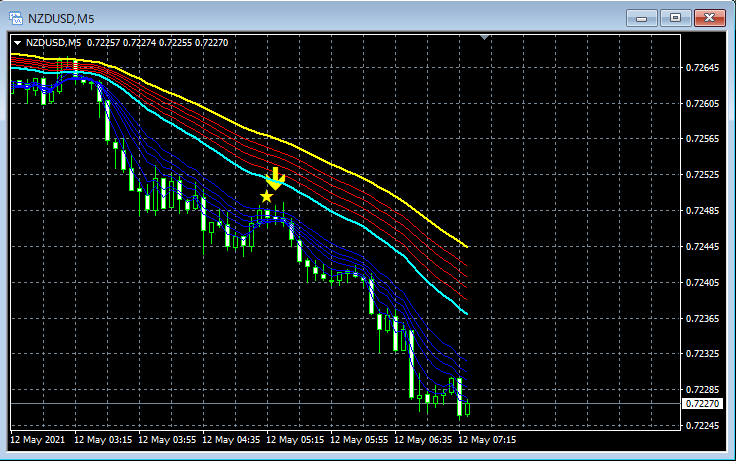Click the 0.72565 price scale label
The width and height of the screenshot is (736, 461).
coord(702,139)
